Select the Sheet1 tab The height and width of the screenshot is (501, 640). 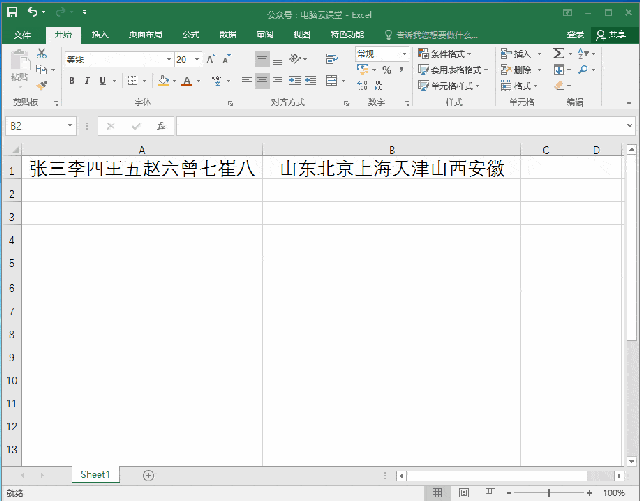(x=96, y=474)
